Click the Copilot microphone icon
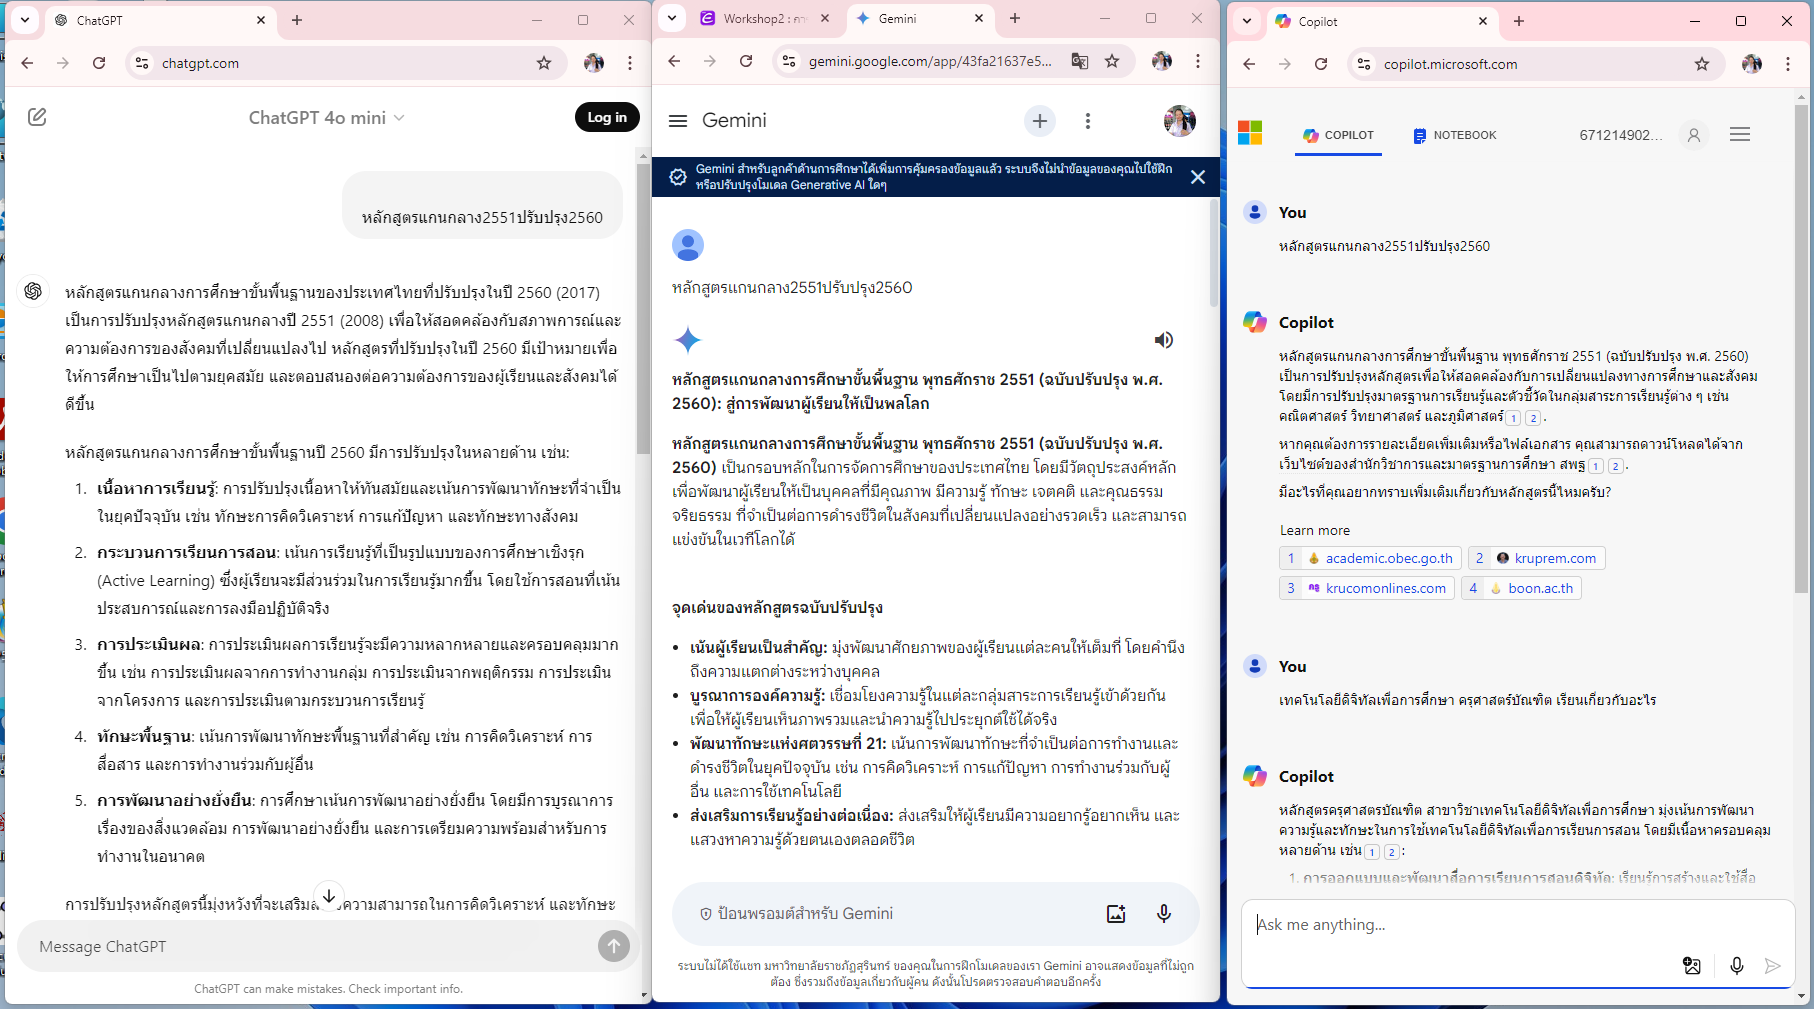 [1737, 965]
